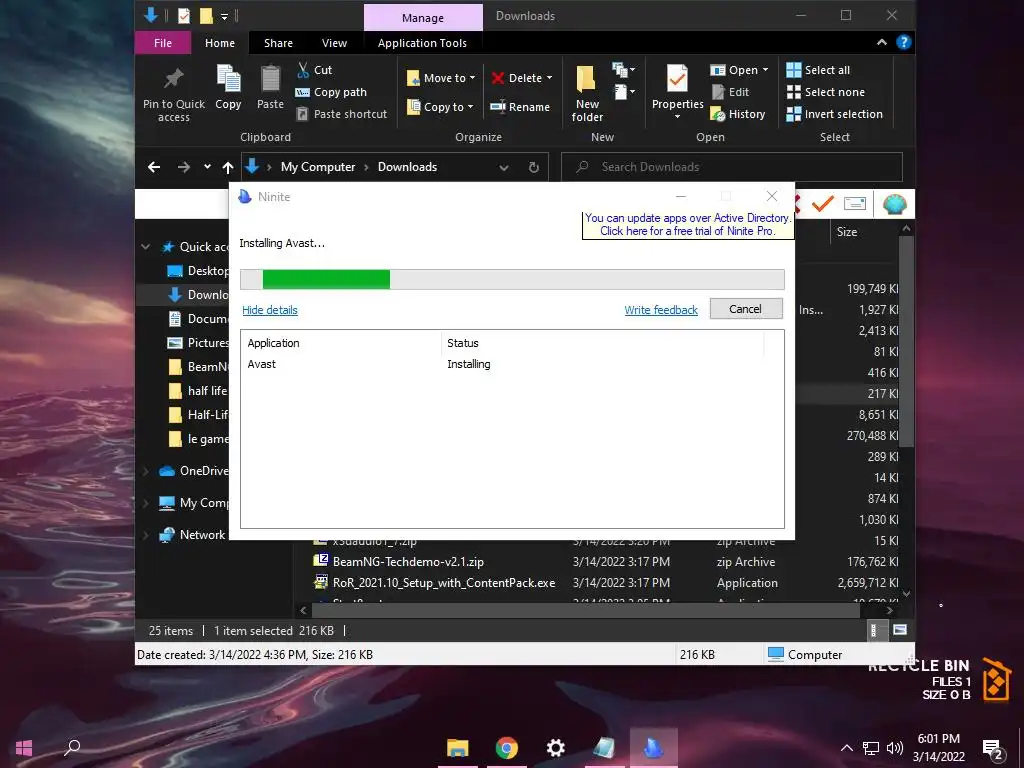The height and width of the screenshot is (768, 1024).
Task: Expand the My Computer tree node
Action: (146, 503)
